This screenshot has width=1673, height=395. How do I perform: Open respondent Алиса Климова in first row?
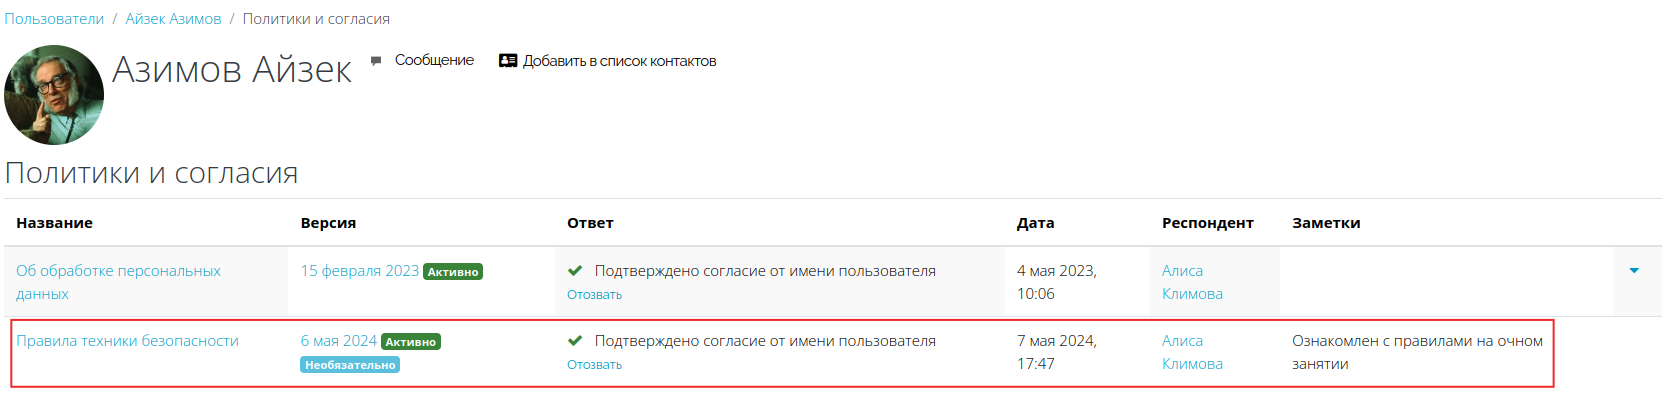[1192, 282]
